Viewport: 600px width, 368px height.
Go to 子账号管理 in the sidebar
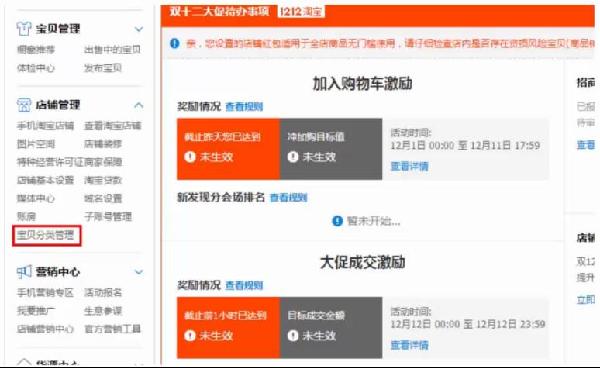pyautogui.click(x=108, y=217)
